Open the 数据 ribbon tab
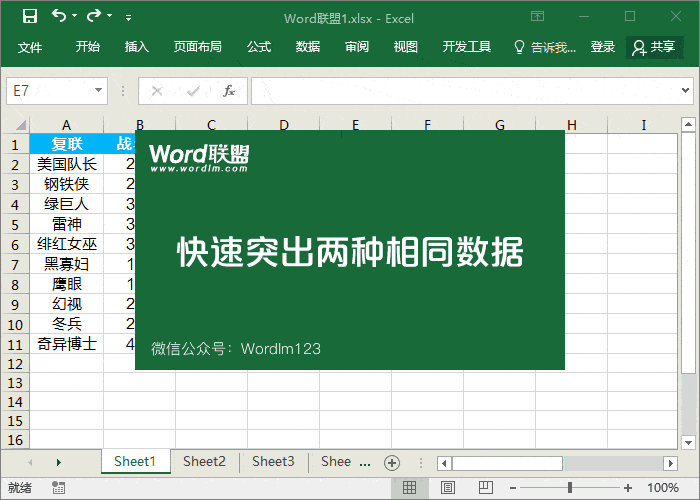 click(x=308, y=47)
